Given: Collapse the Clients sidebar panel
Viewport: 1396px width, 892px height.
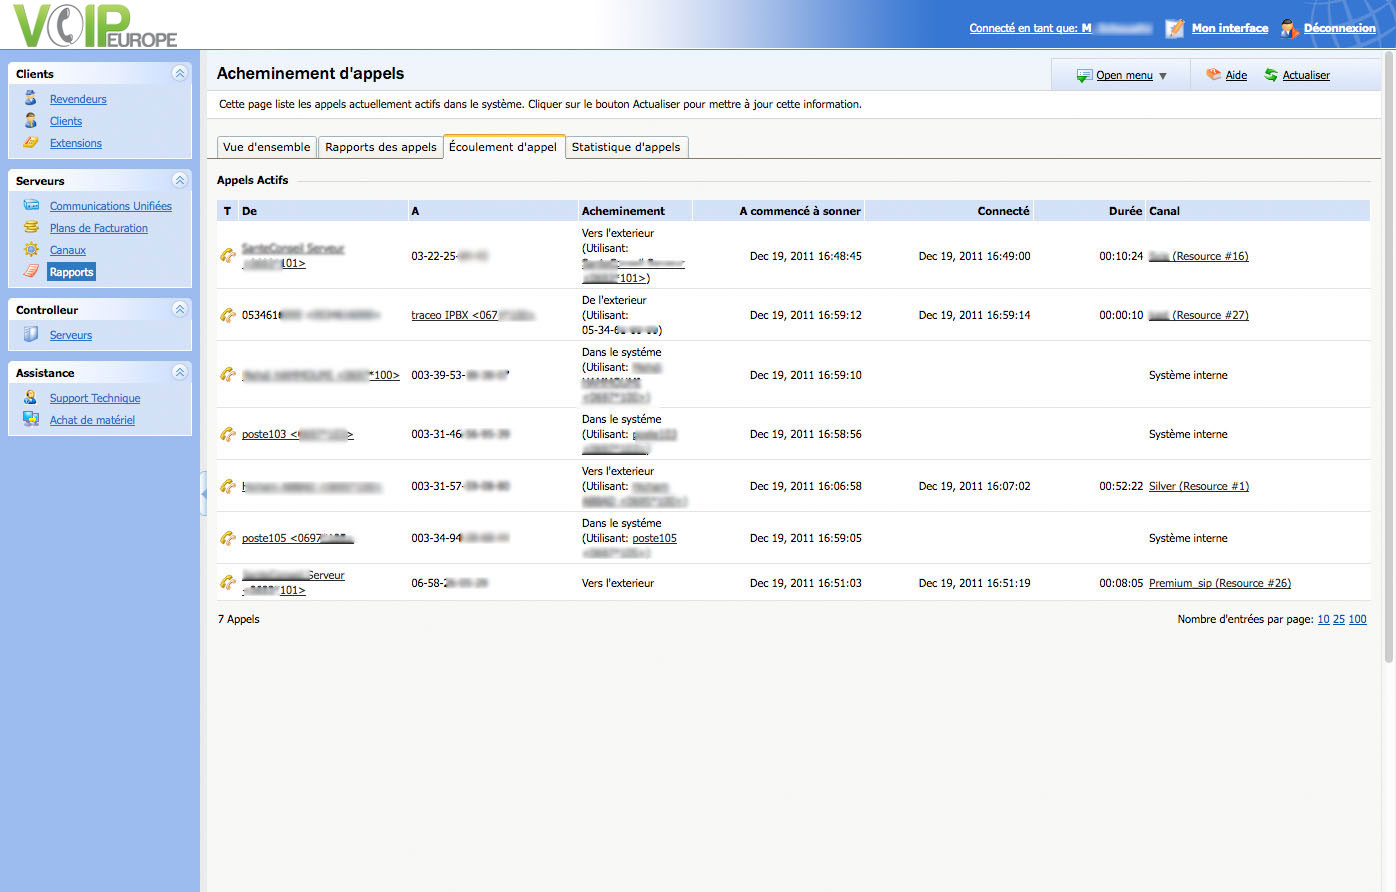Looking at the screenshot, I should (179, 73).
